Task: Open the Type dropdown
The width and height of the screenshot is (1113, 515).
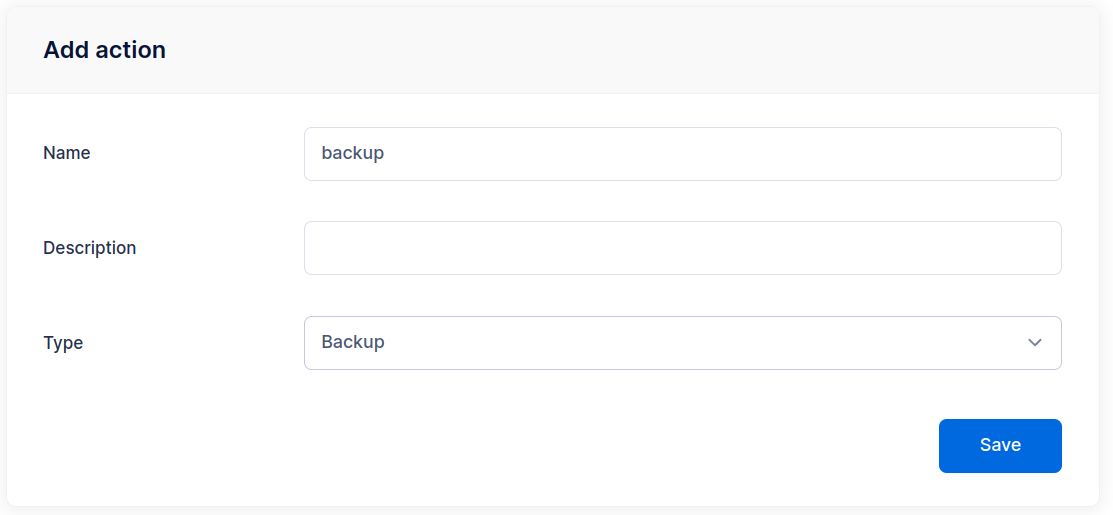Action: (682, 343)
